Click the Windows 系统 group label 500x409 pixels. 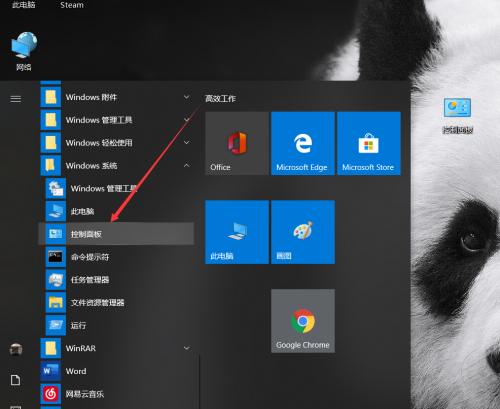coord(91,166)
